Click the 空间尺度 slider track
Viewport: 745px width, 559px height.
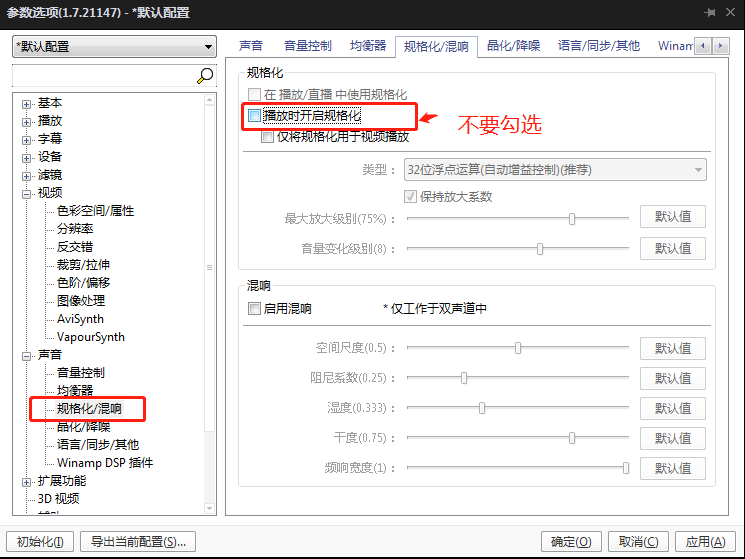(517, 348)
